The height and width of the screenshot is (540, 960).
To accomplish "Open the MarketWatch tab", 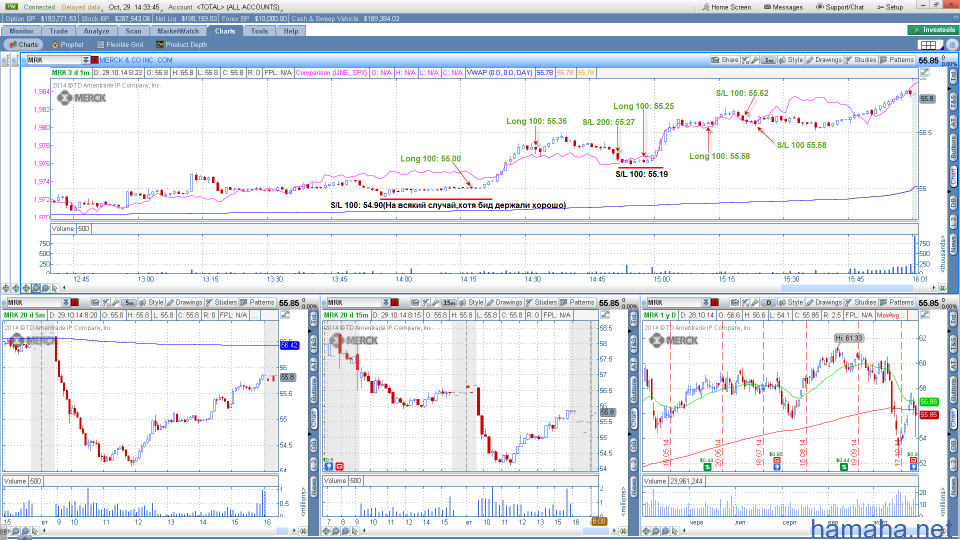I will point(178,31).
